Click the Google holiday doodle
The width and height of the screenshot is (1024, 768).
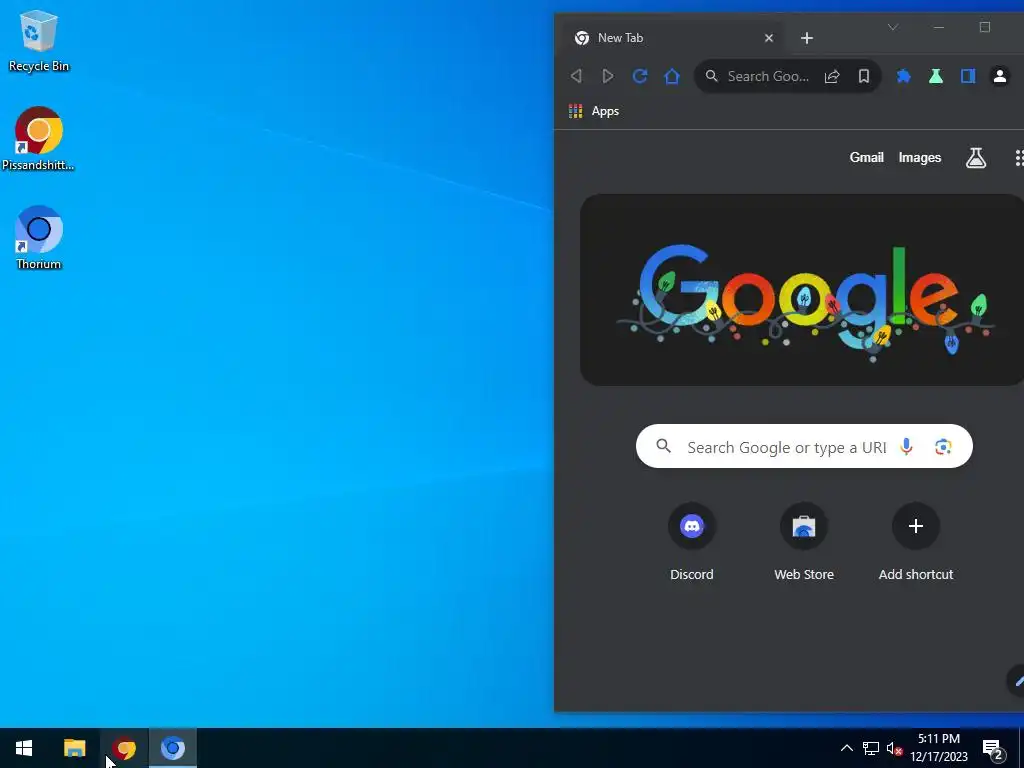tap(802, 290)
